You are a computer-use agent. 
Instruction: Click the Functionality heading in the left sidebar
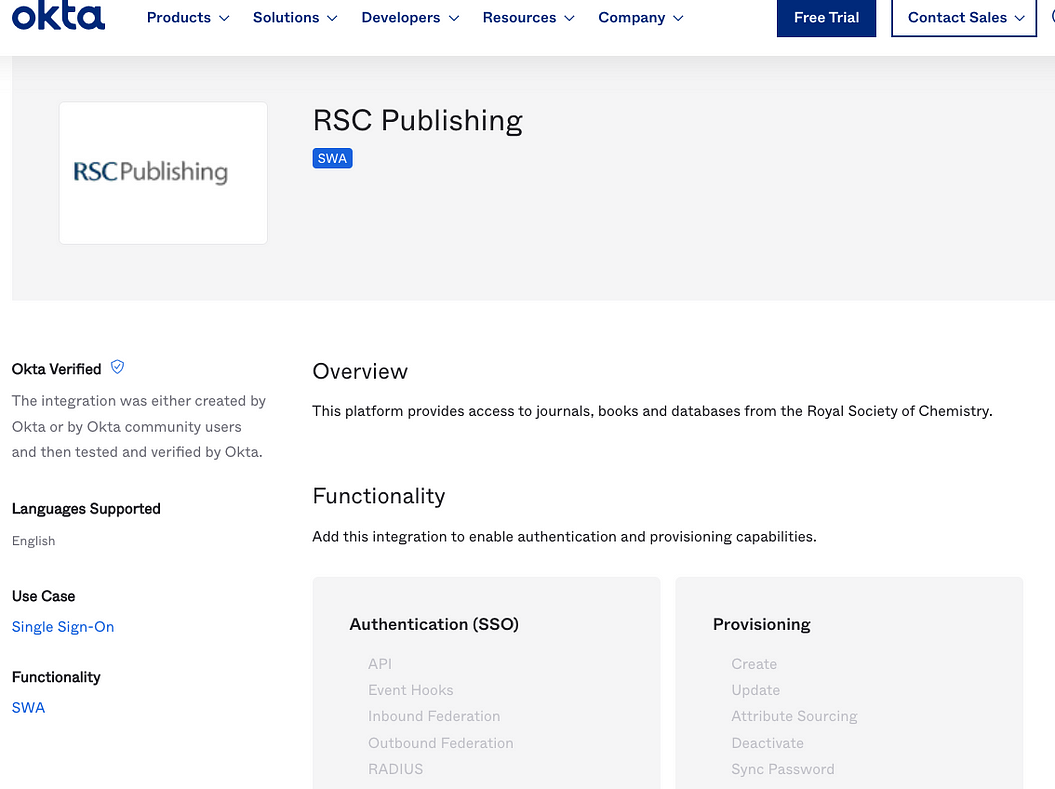pos(57,677)
